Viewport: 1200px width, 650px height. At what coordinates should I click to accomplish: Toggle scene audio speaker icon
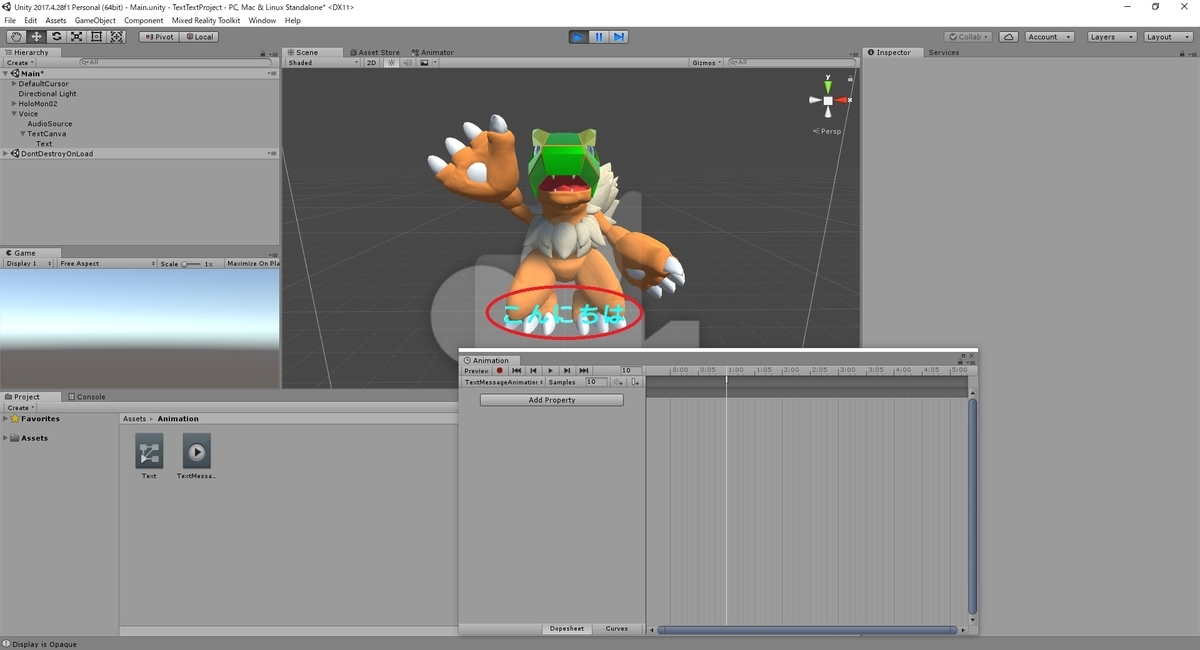click(x=407, y=62)
